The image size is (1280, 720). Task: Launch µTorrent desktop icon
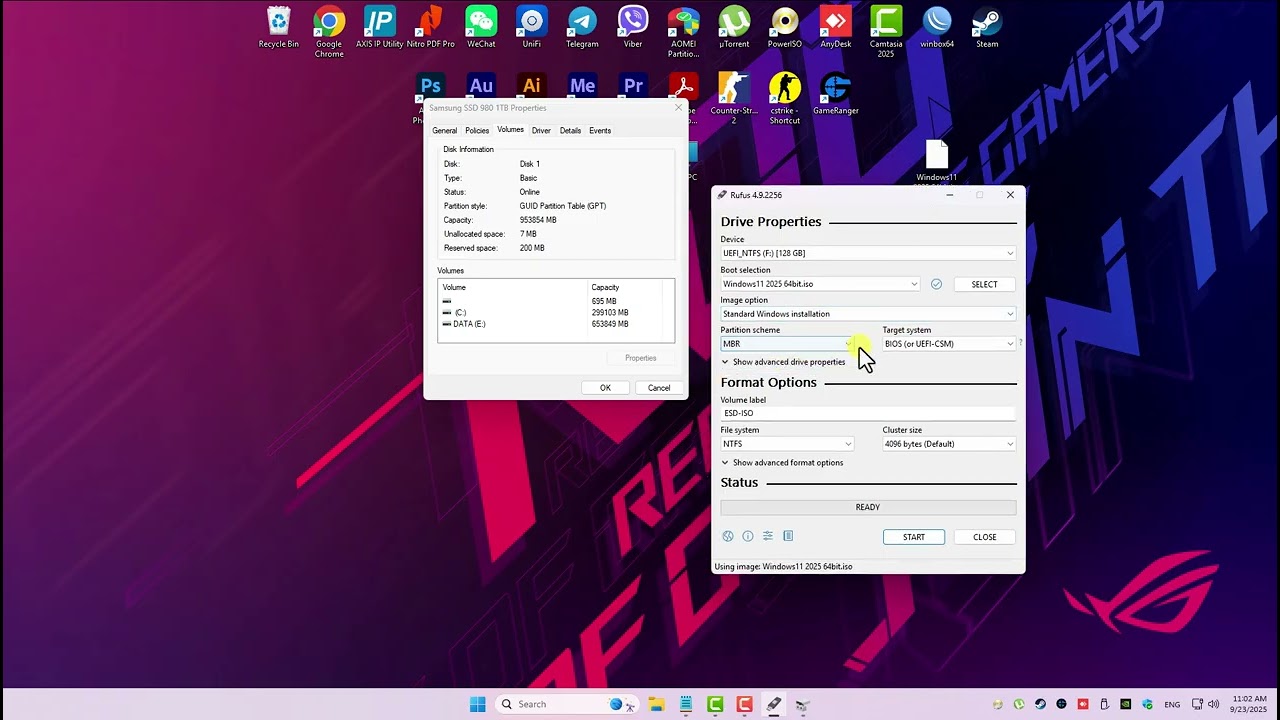734,28
